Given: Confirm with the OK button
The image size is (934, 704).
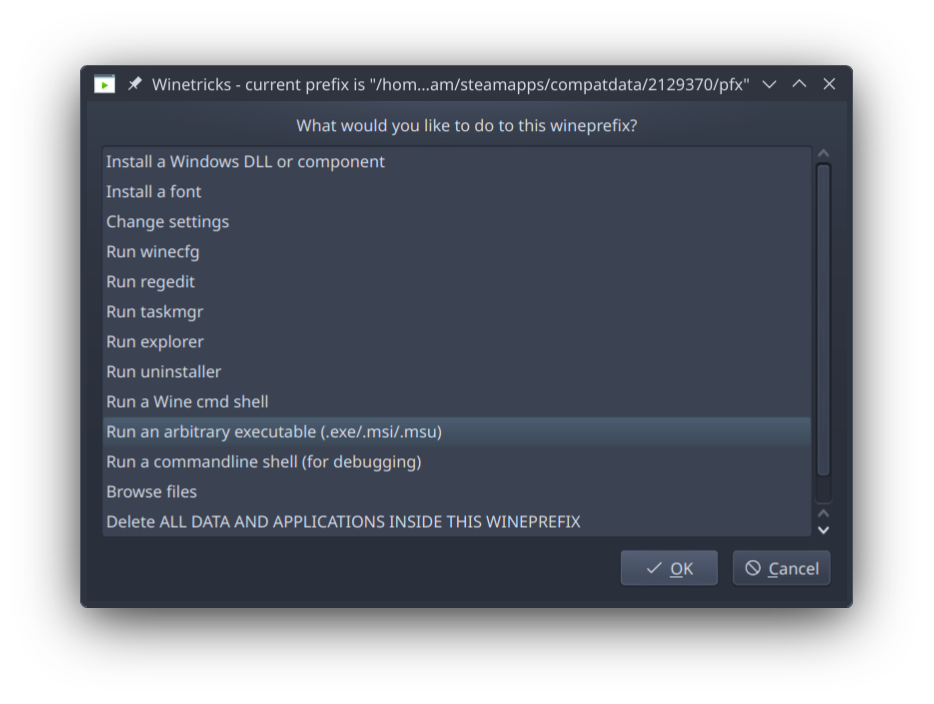Looking at the screenshot, I should [669, 568].
